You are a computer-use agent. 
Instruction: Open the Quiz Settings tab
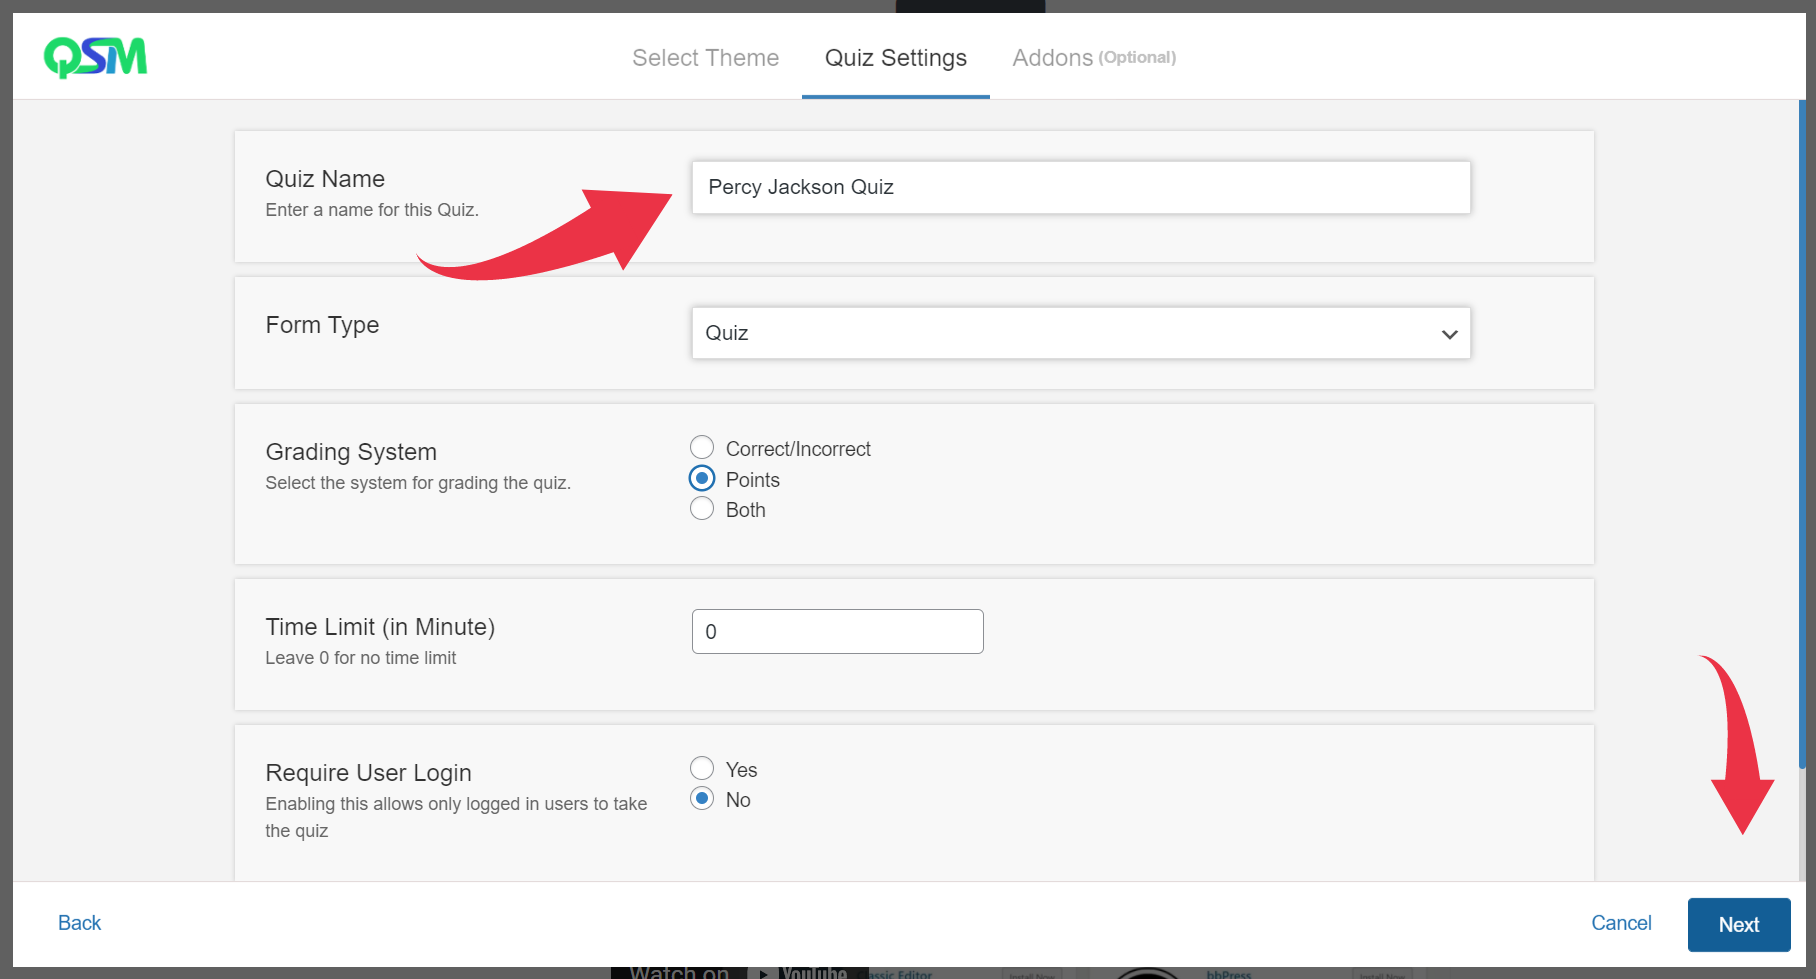[895, 58]
